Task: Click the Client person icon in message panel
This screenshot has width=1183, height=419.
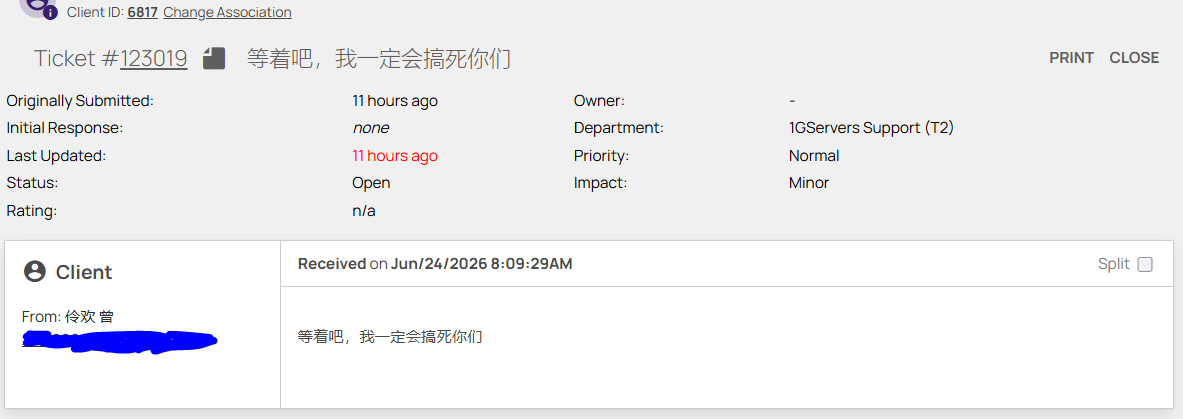Action: click(35, 272)
